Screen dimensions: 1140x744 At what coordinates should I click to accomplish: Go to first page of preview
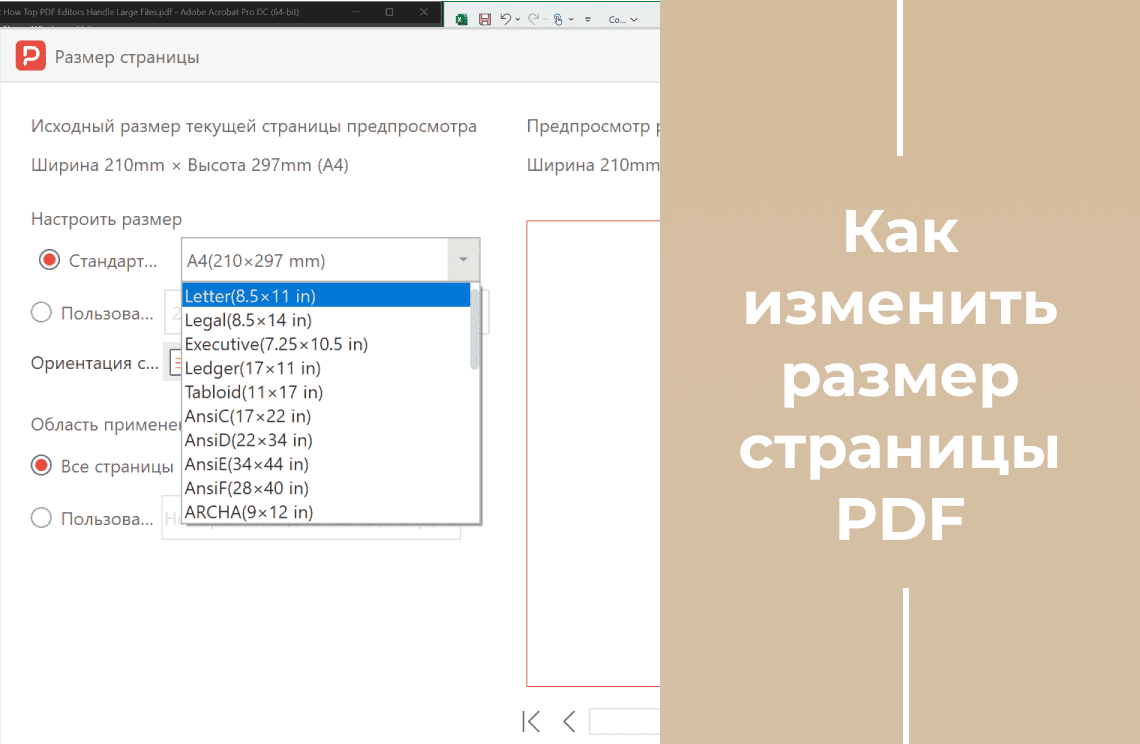[x=532, y=721]
